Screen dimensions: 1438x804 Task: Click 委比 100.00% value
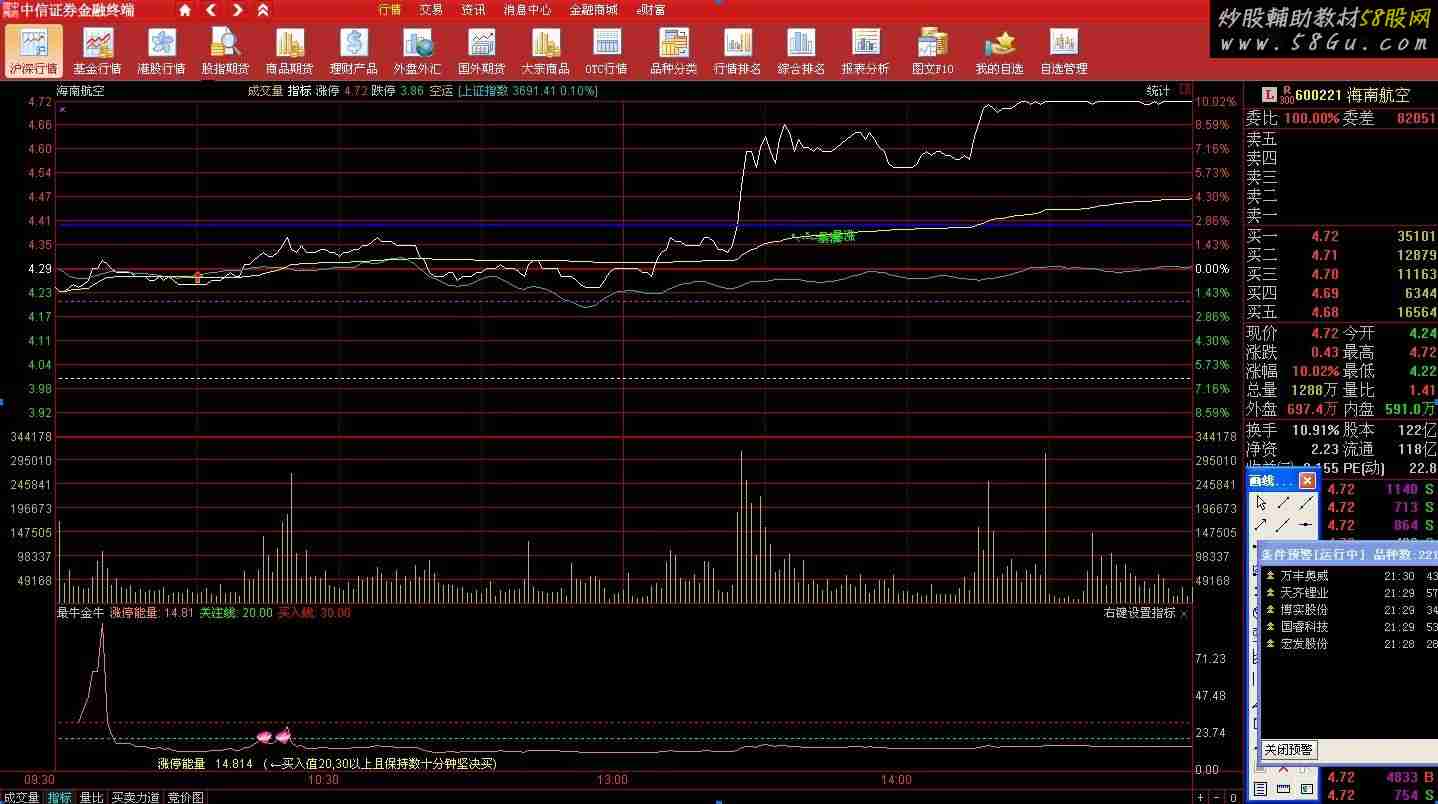1311,118
